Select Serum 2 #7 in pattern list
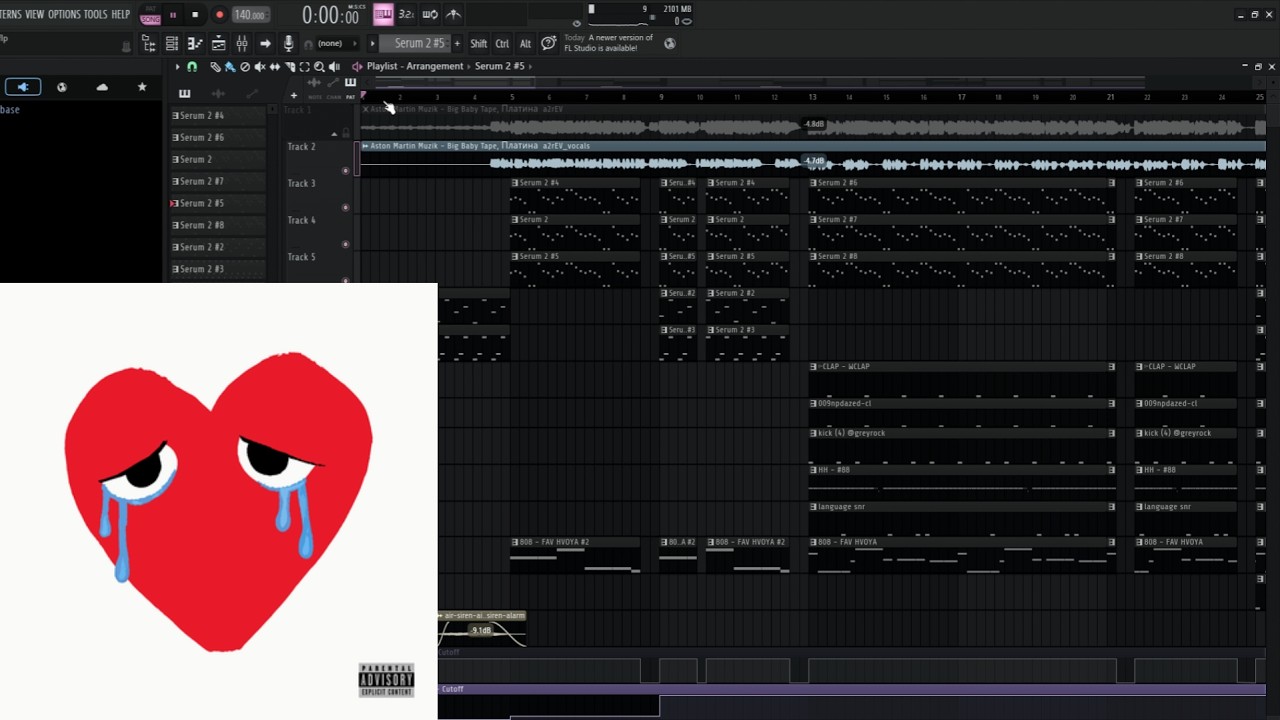Image resolution: width=1280 pixels, height=720 pixels. pos(218,181)
